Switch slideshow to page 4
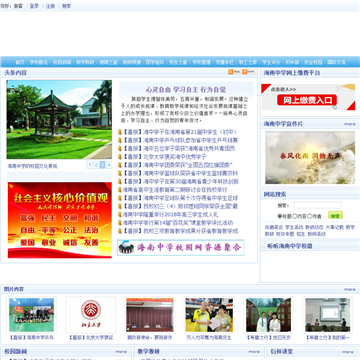This screenshot has width=360, height=360. [x=109, y=165]
